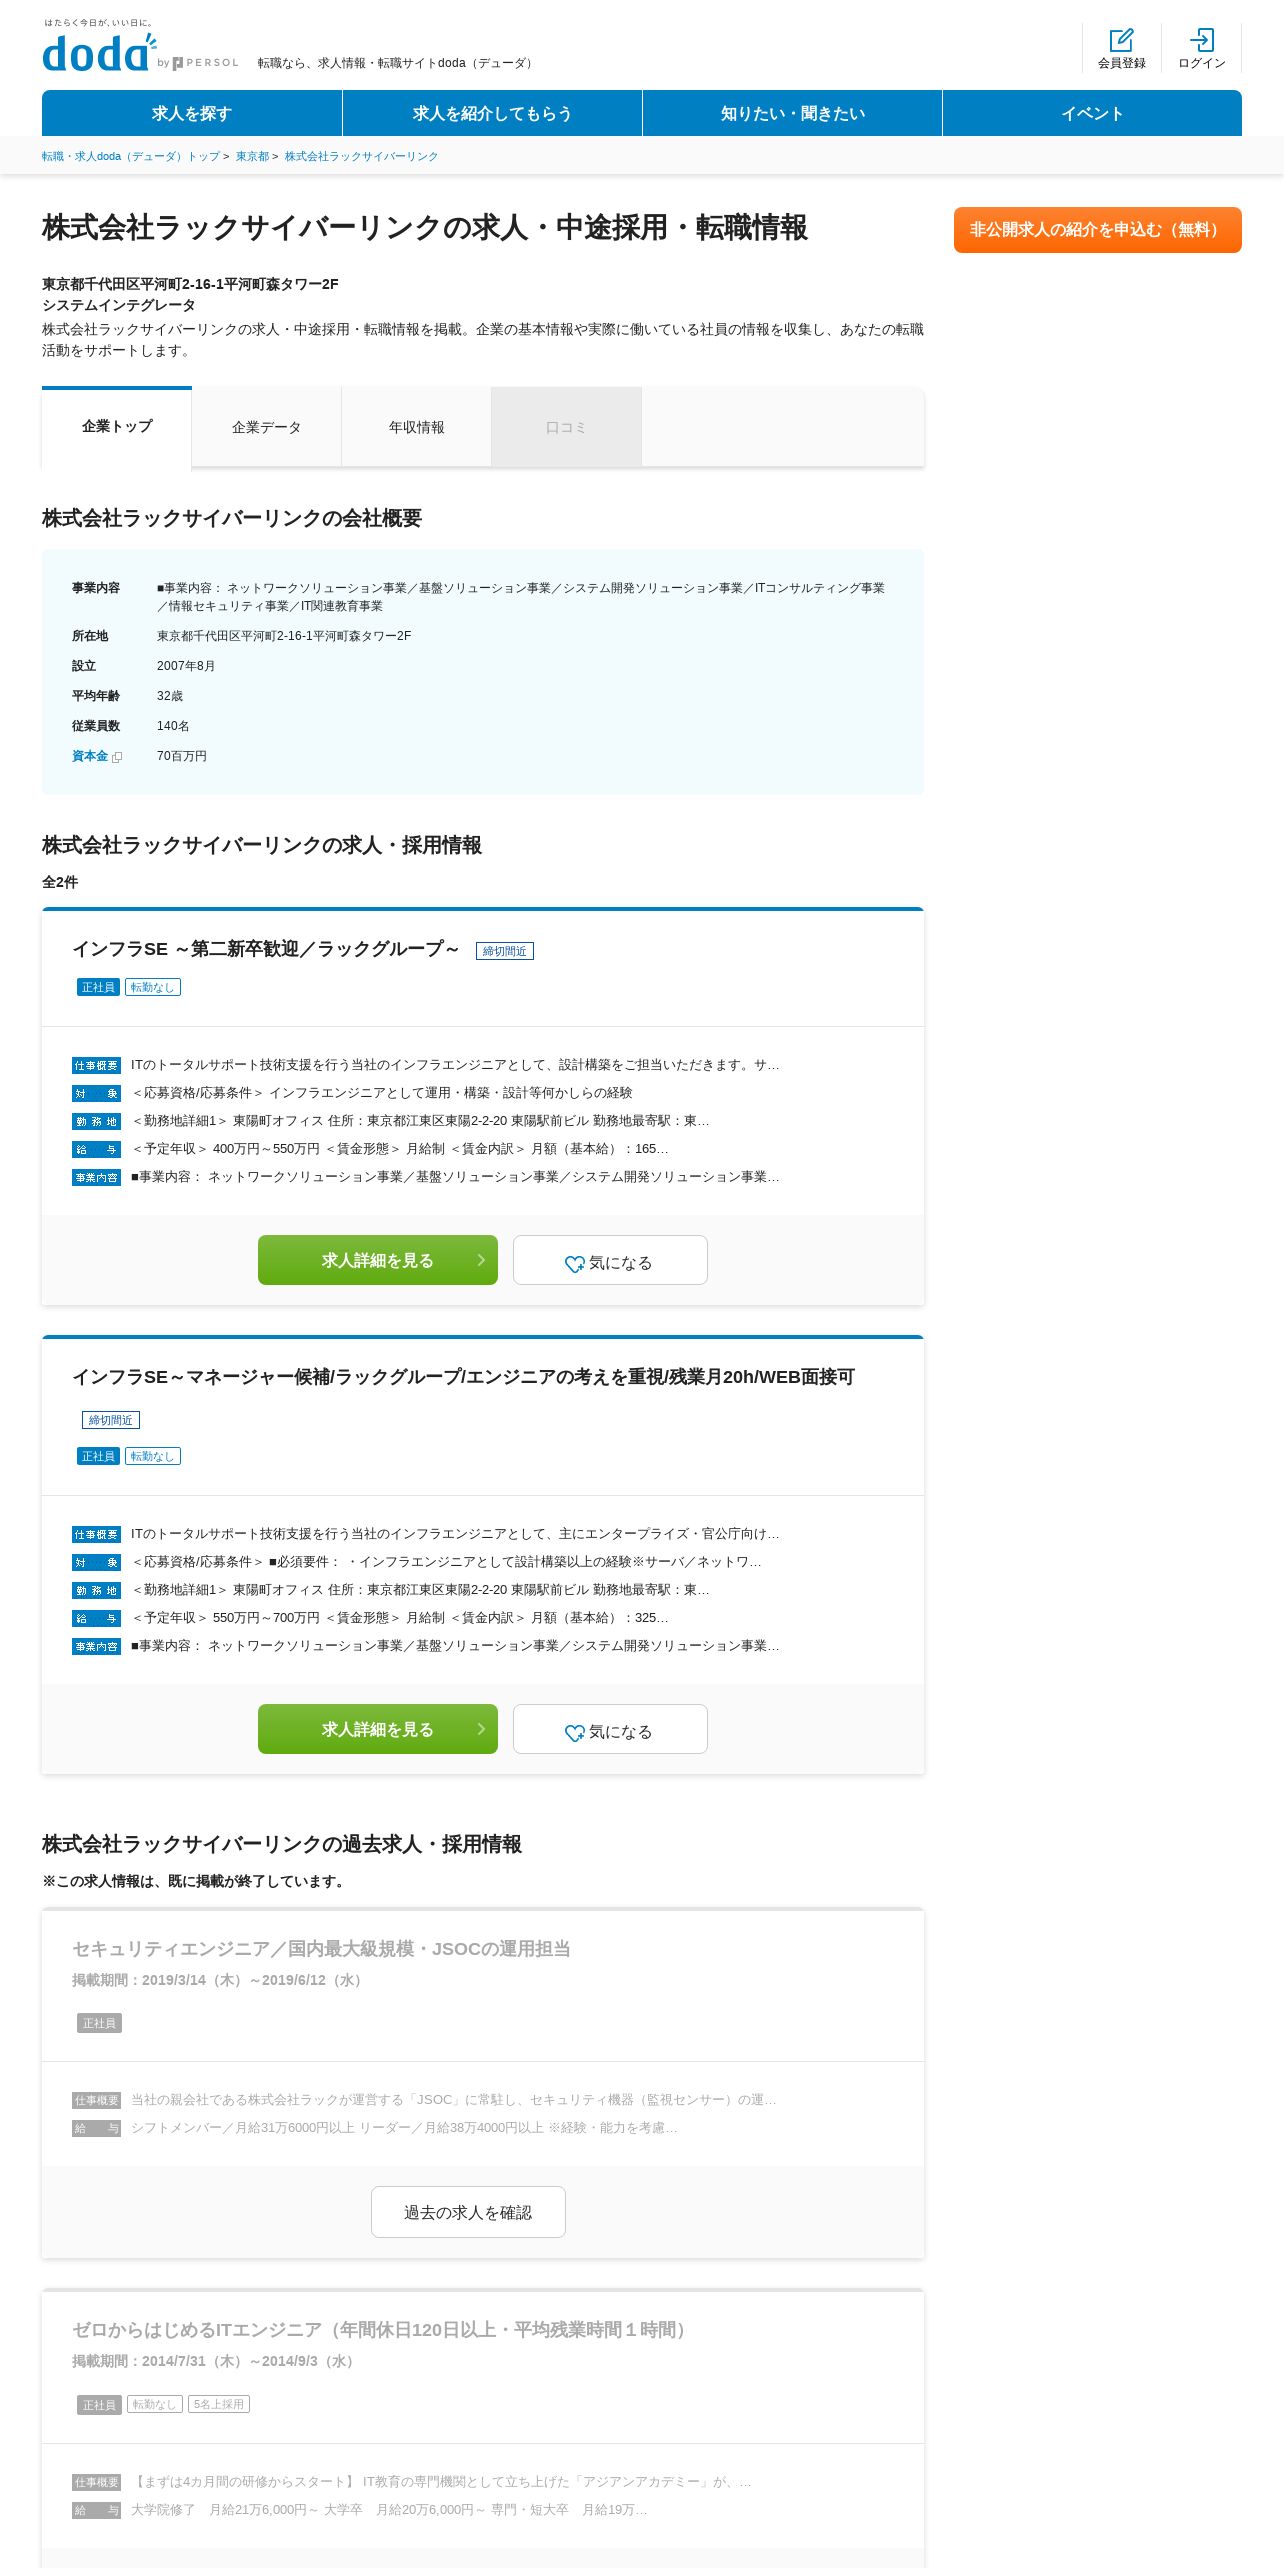Click the 従業員数 value 140名
This screenshot has width=1284, height=2568.
click(173, 726)
